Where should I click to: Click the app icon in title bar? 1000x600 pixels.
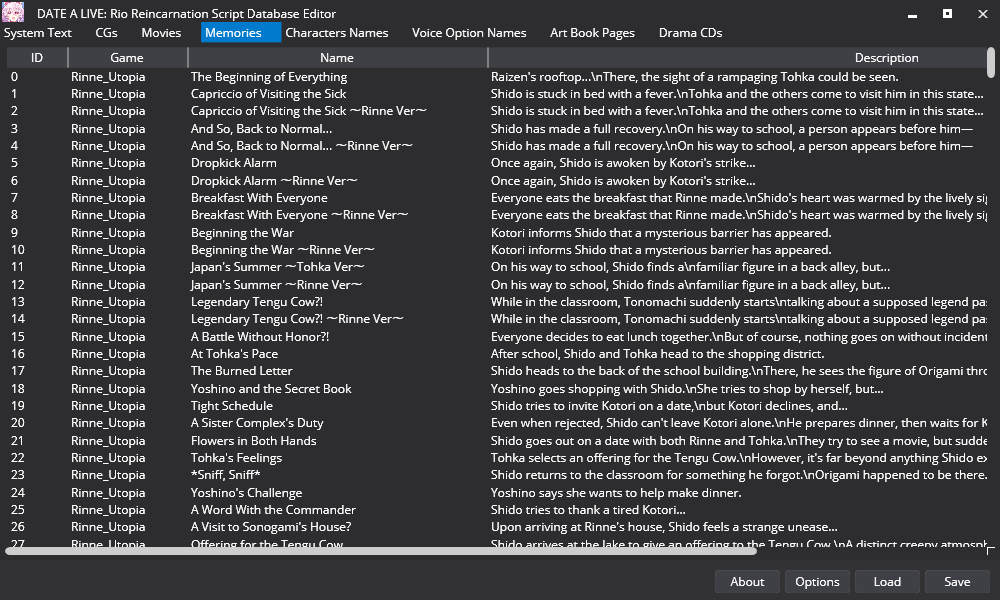(13, 12)
